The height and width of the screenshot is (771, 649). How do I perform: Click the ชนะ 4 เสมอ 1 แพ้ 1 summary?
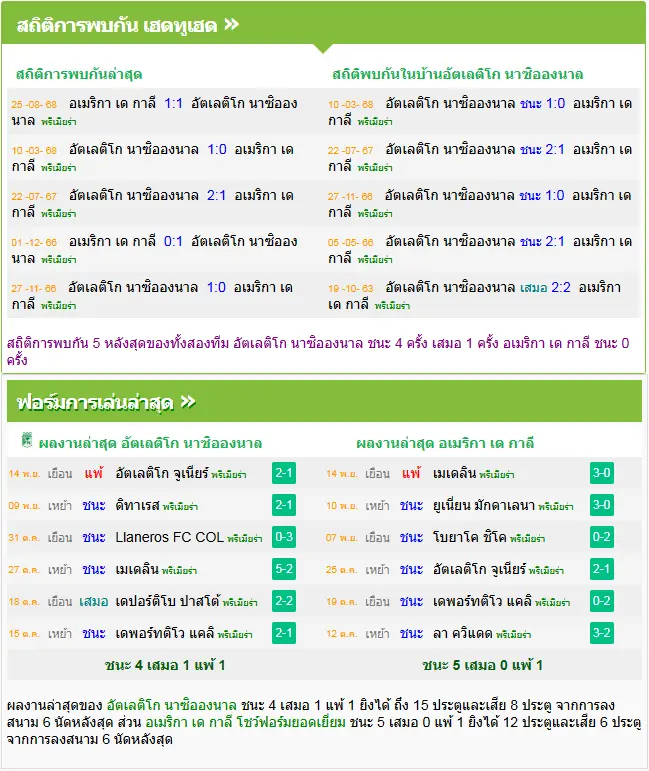[x=165, y=665]
